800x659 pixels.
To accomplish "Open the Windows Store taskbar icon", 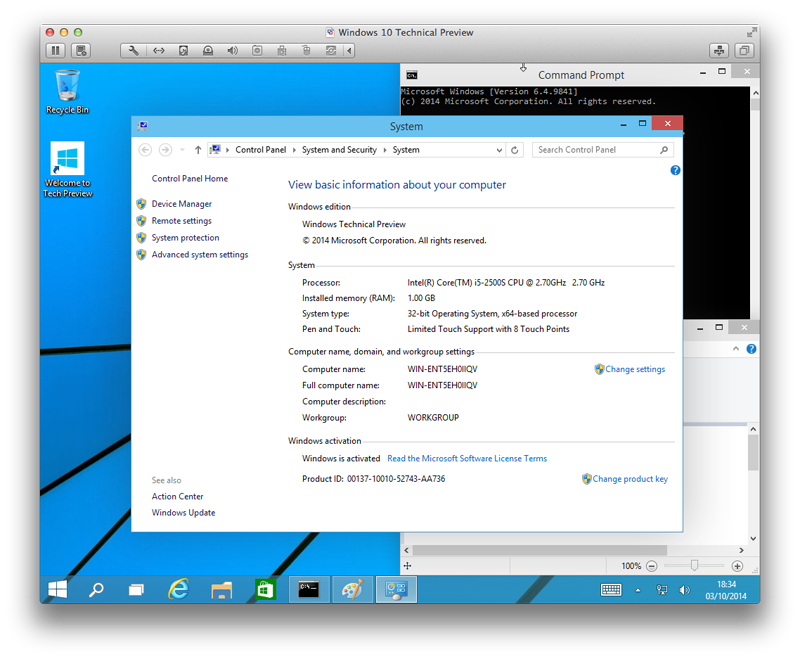I will point(265,589).
